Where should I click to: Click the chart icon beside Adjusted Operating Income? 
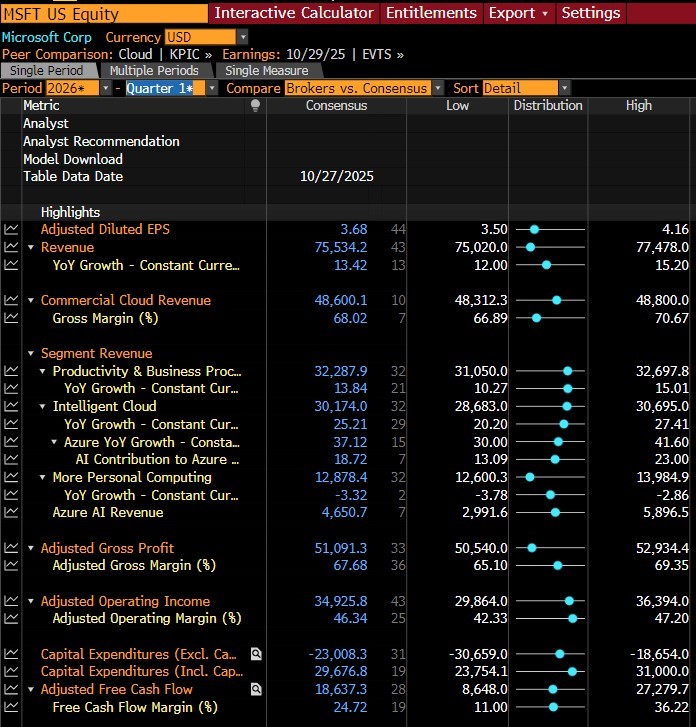(x=11, y=601)
